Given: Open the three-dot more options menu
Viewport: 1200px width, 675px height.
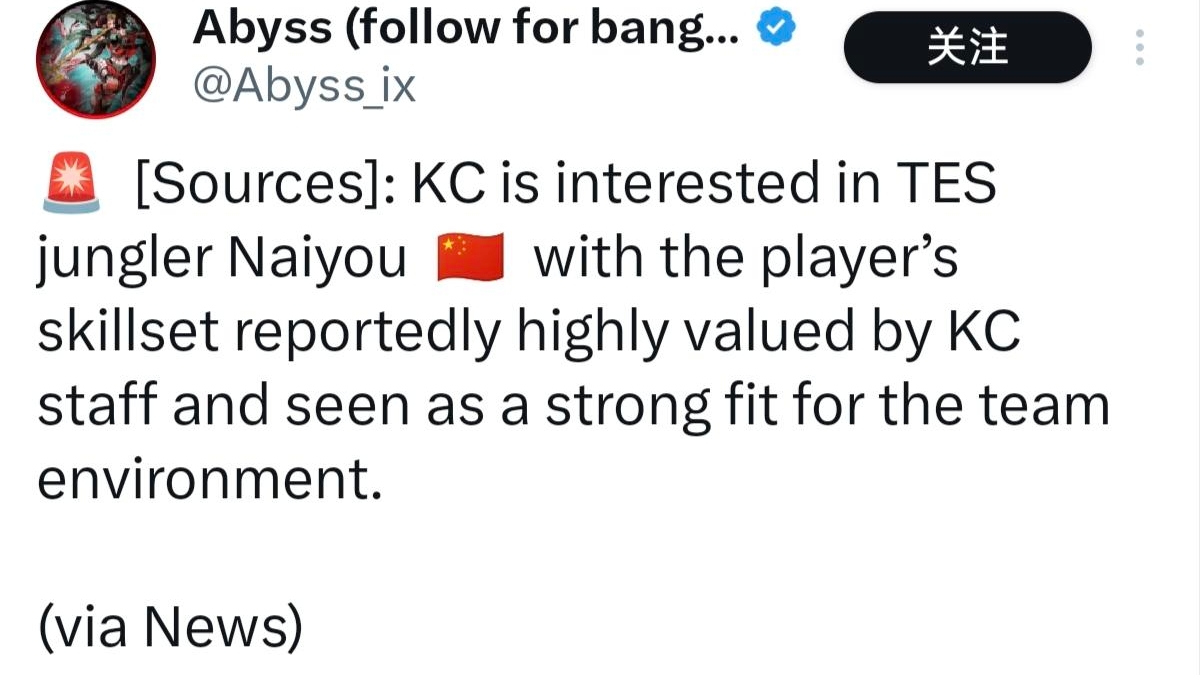Looking at the screenshot, I should click(1140, 48).
